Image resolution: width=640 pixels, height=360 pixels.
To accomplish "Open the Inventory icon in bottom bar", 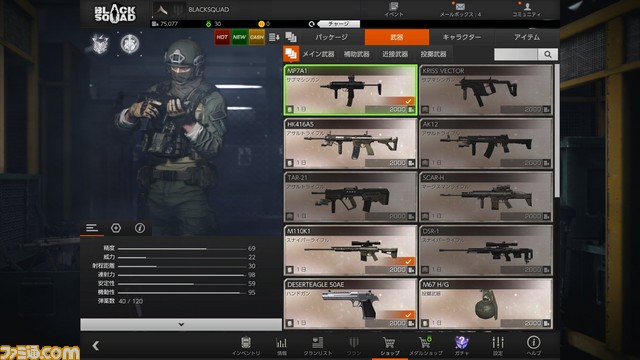I will (245, 342).
